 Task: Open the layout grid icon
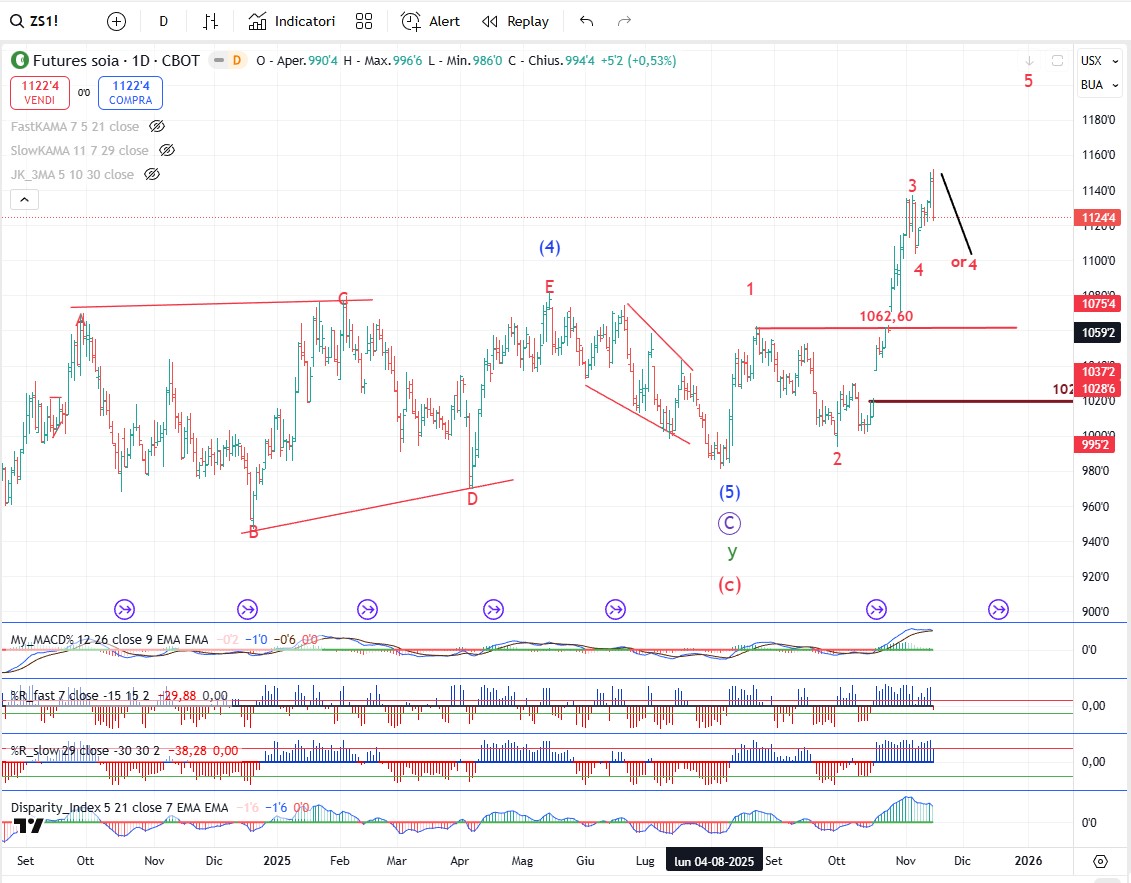coord(364,21)
